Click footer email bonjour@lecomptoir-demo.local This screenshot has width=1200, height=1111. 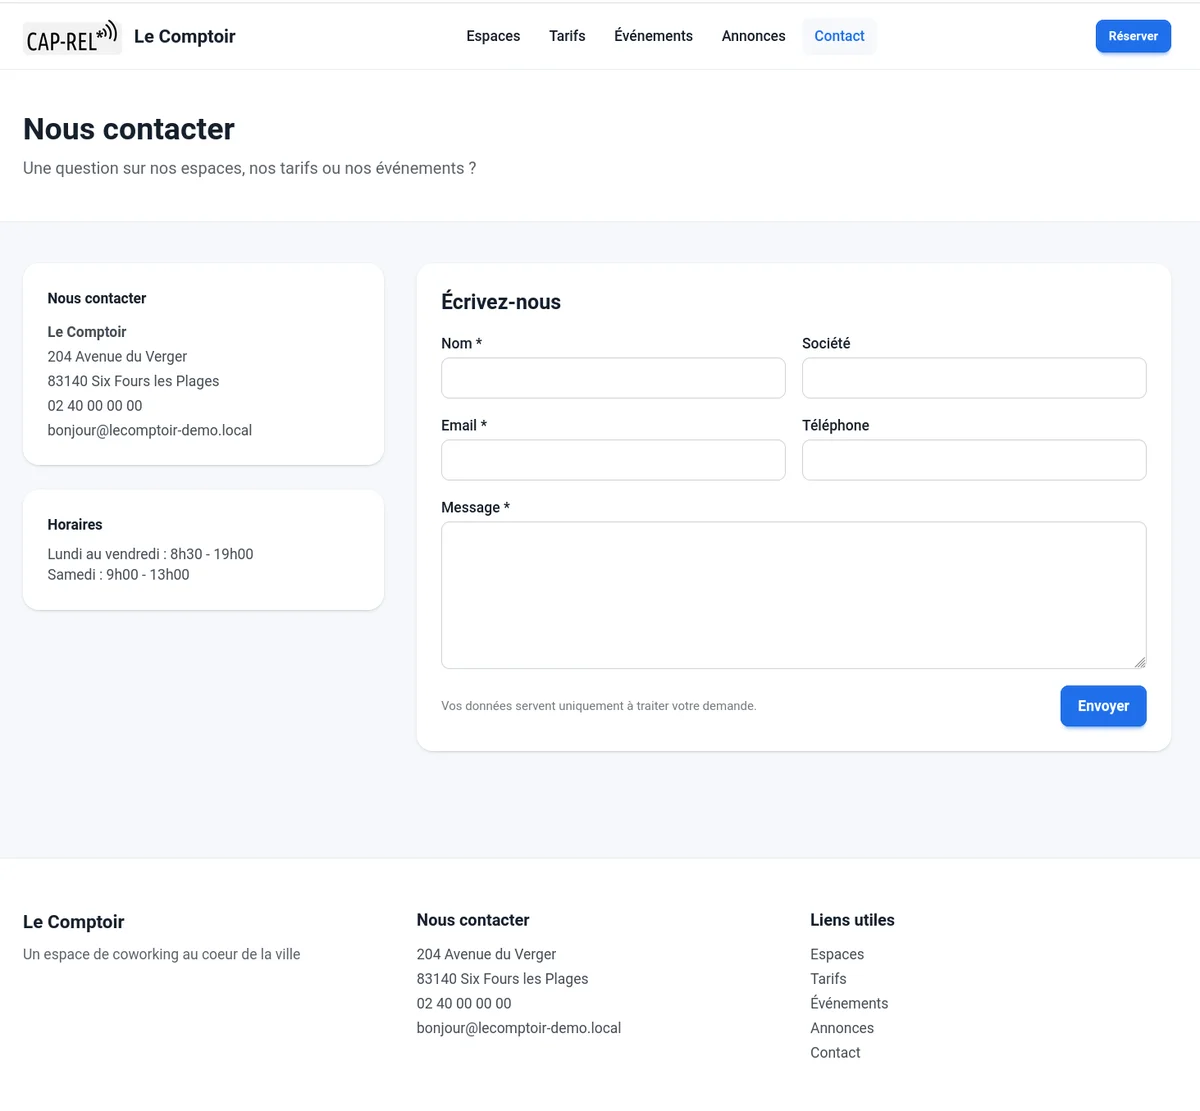tap(519, 1028)
